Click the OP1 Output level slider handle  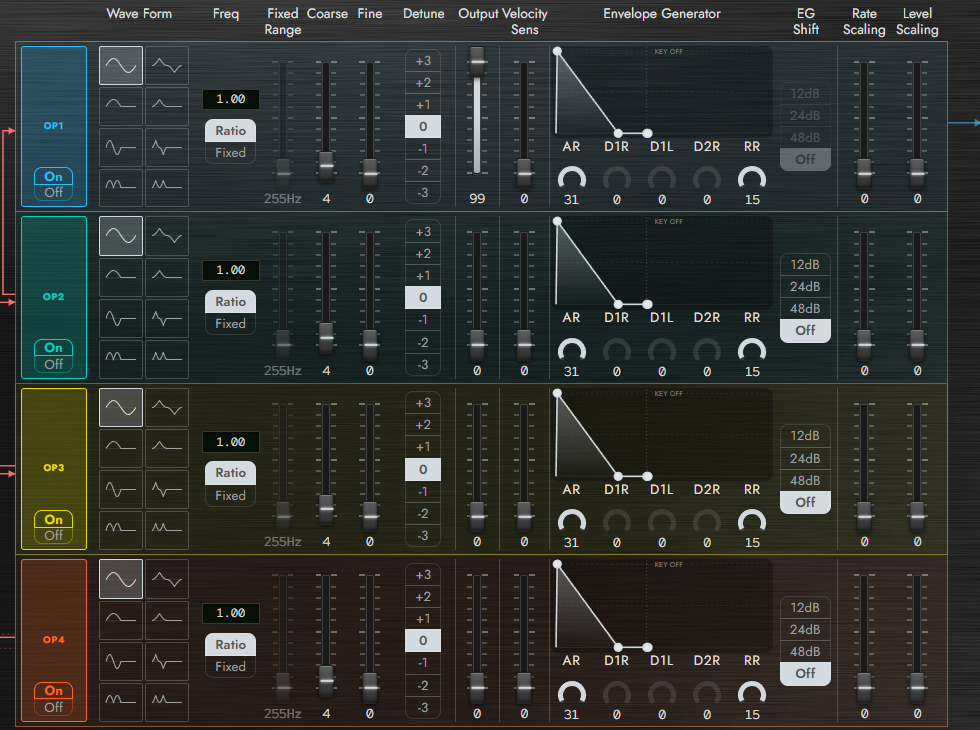[477, 62]
